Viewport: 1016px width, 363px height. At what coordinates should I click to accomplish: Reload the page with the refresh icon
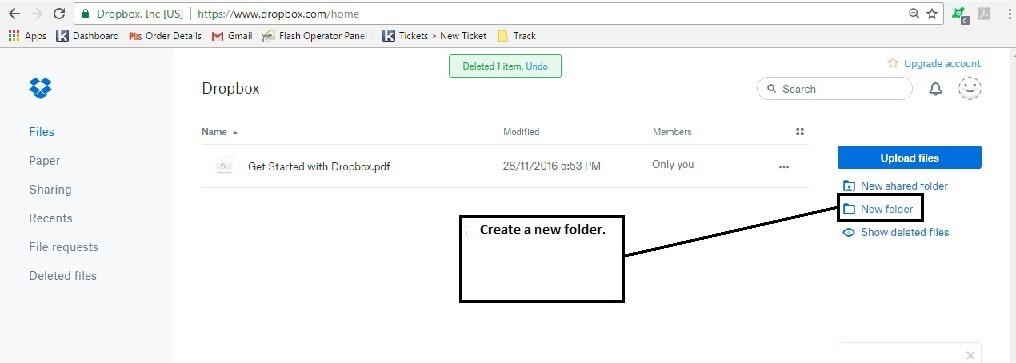click(60, 14)
